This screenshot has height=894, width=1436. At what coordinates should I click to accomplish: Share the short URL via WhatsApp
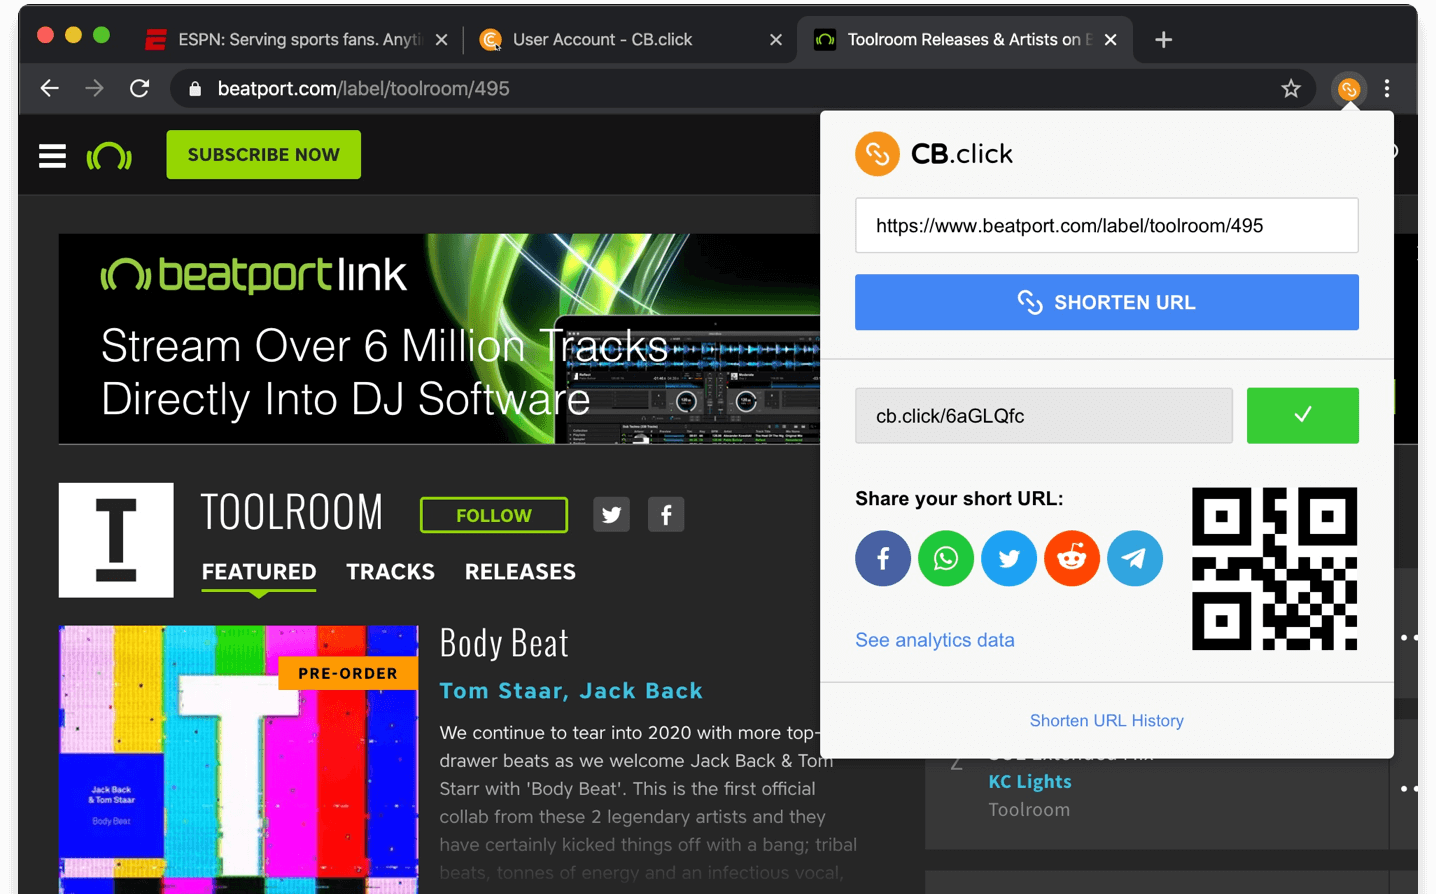click(x=945, y=558)
